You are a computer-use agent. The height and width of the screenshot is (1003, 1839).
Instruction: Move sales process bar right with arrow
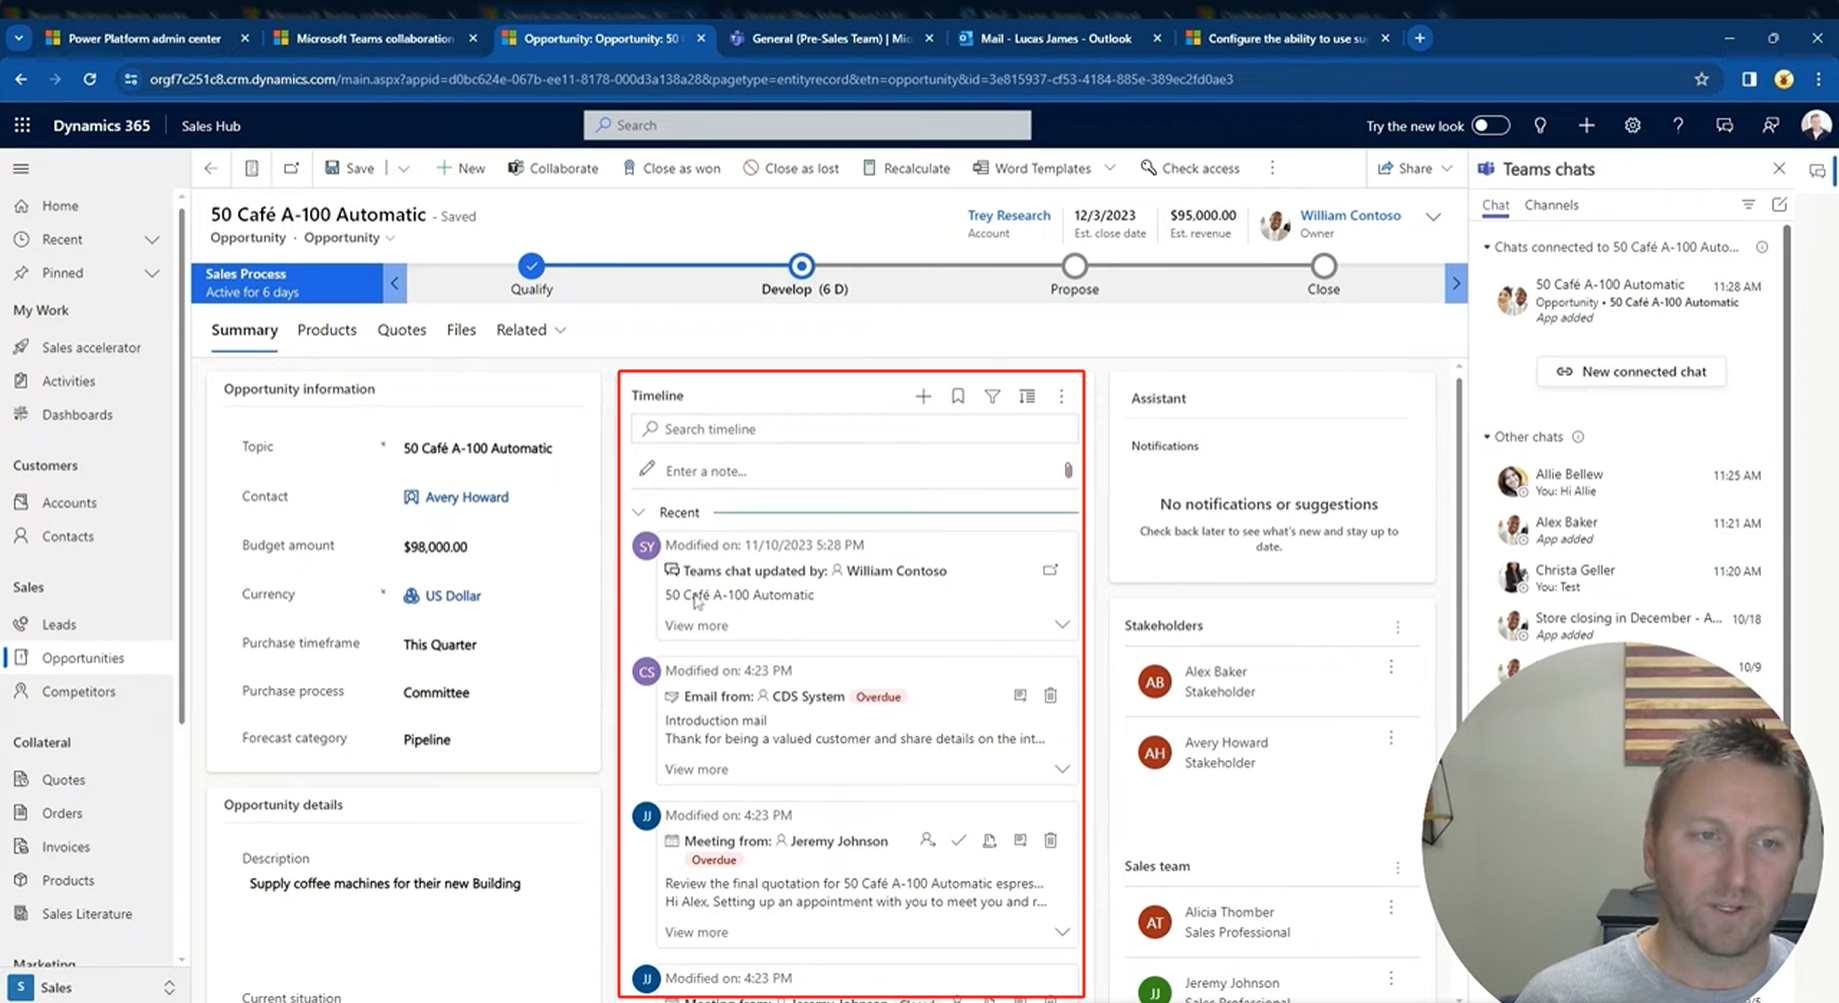pos(1456,283)
